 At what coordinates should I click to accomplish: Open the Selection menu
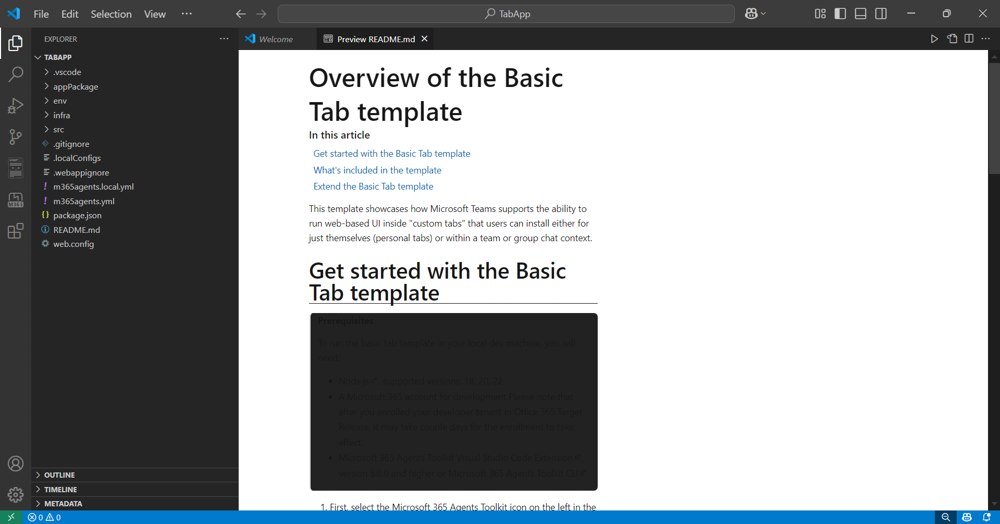(111, 13)
